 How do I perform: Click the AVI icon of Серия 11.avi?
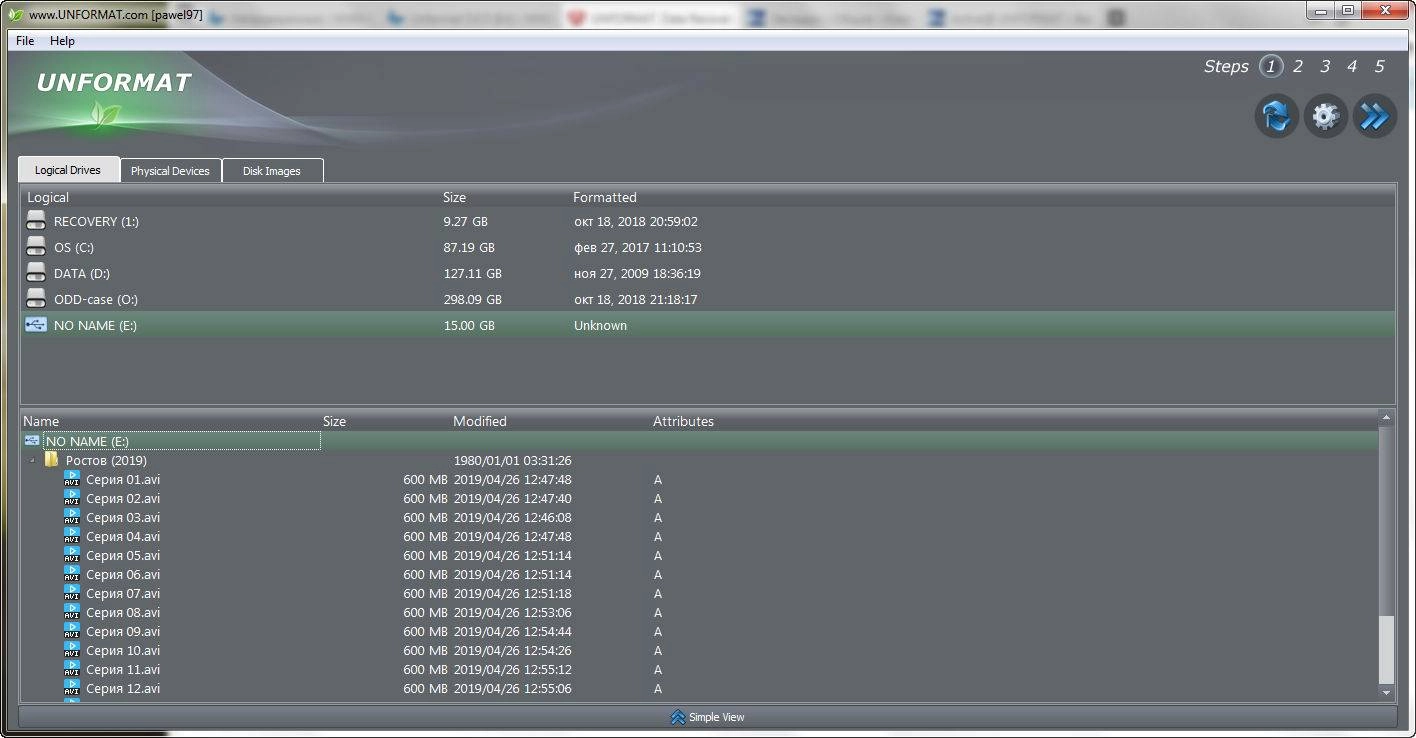coord(72,669)
